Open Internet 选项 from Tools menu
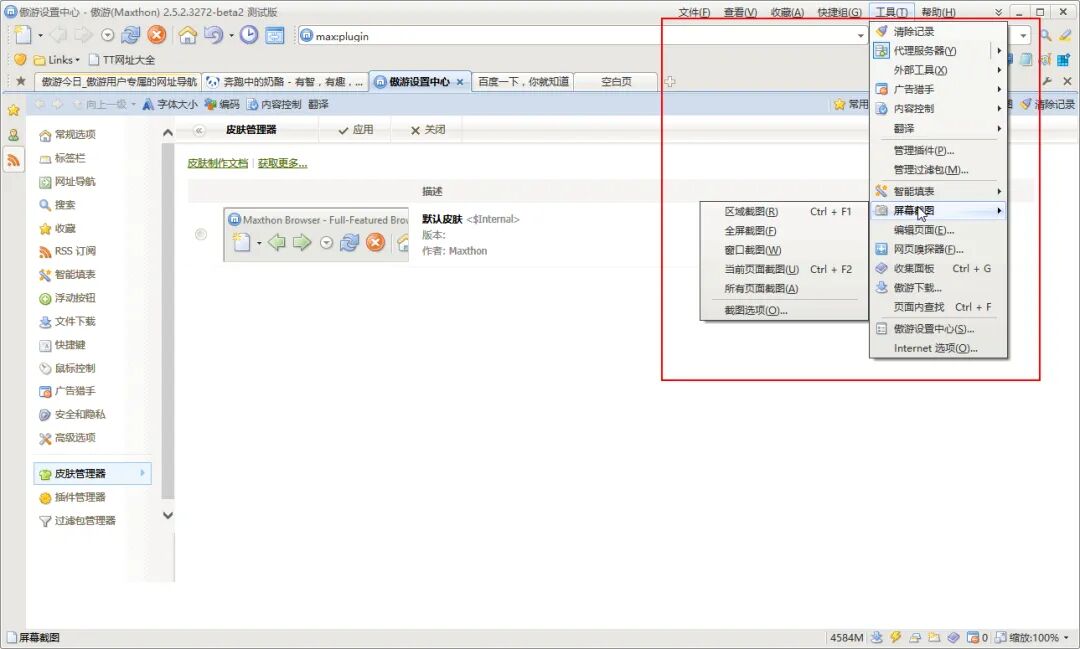The width and height of the screenshot is (1080, 649). pos(938,348)
